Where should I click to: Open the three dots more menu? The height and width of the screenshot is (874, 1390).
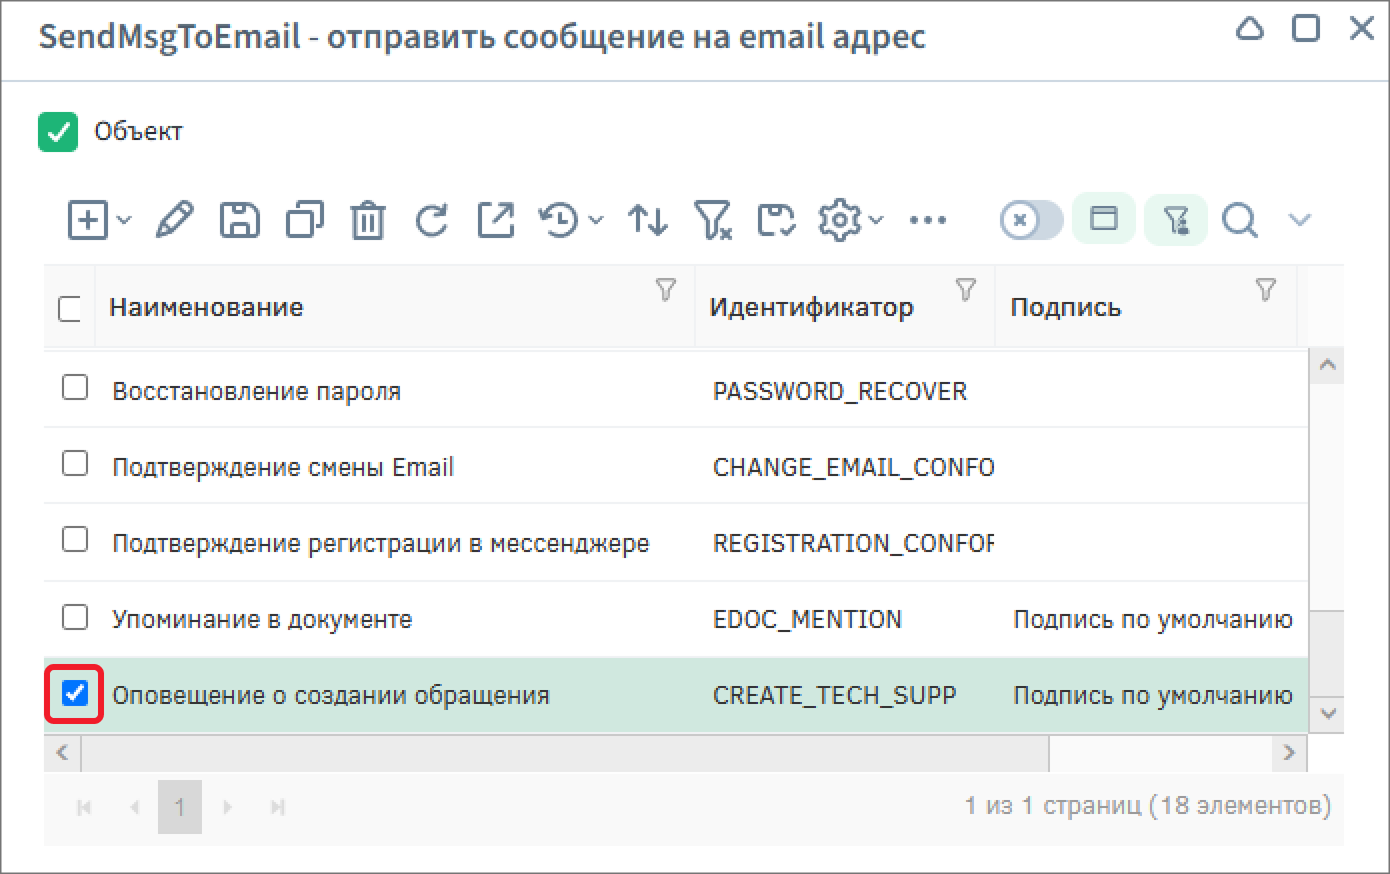[928, 220]
